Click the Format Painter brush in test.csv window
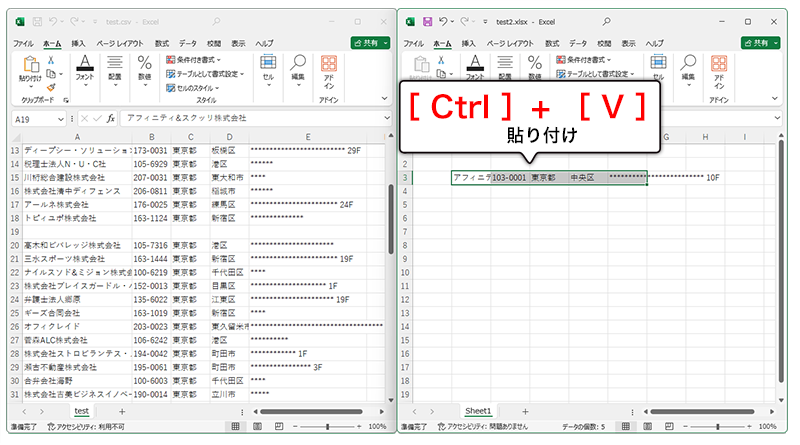The height and width of the screenshot is (445, 800). [x=51, y=87]
